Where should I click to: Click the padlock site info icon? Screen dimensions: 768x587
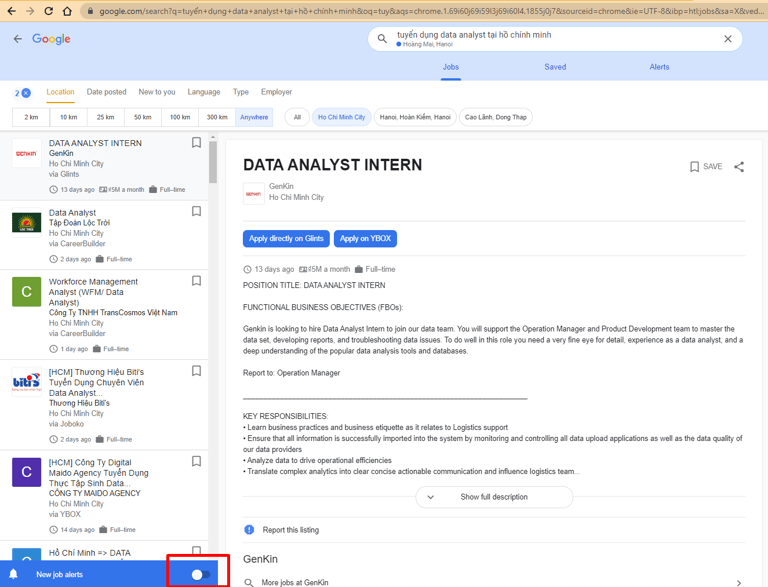[x=90, y=11]
